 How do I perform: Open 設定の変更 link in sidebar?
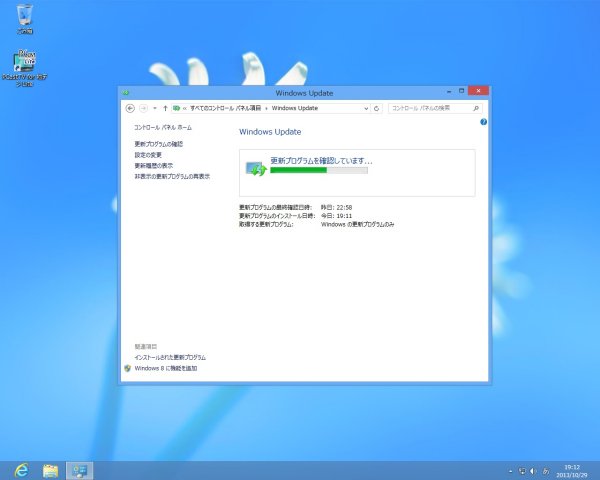click(148, 155)
